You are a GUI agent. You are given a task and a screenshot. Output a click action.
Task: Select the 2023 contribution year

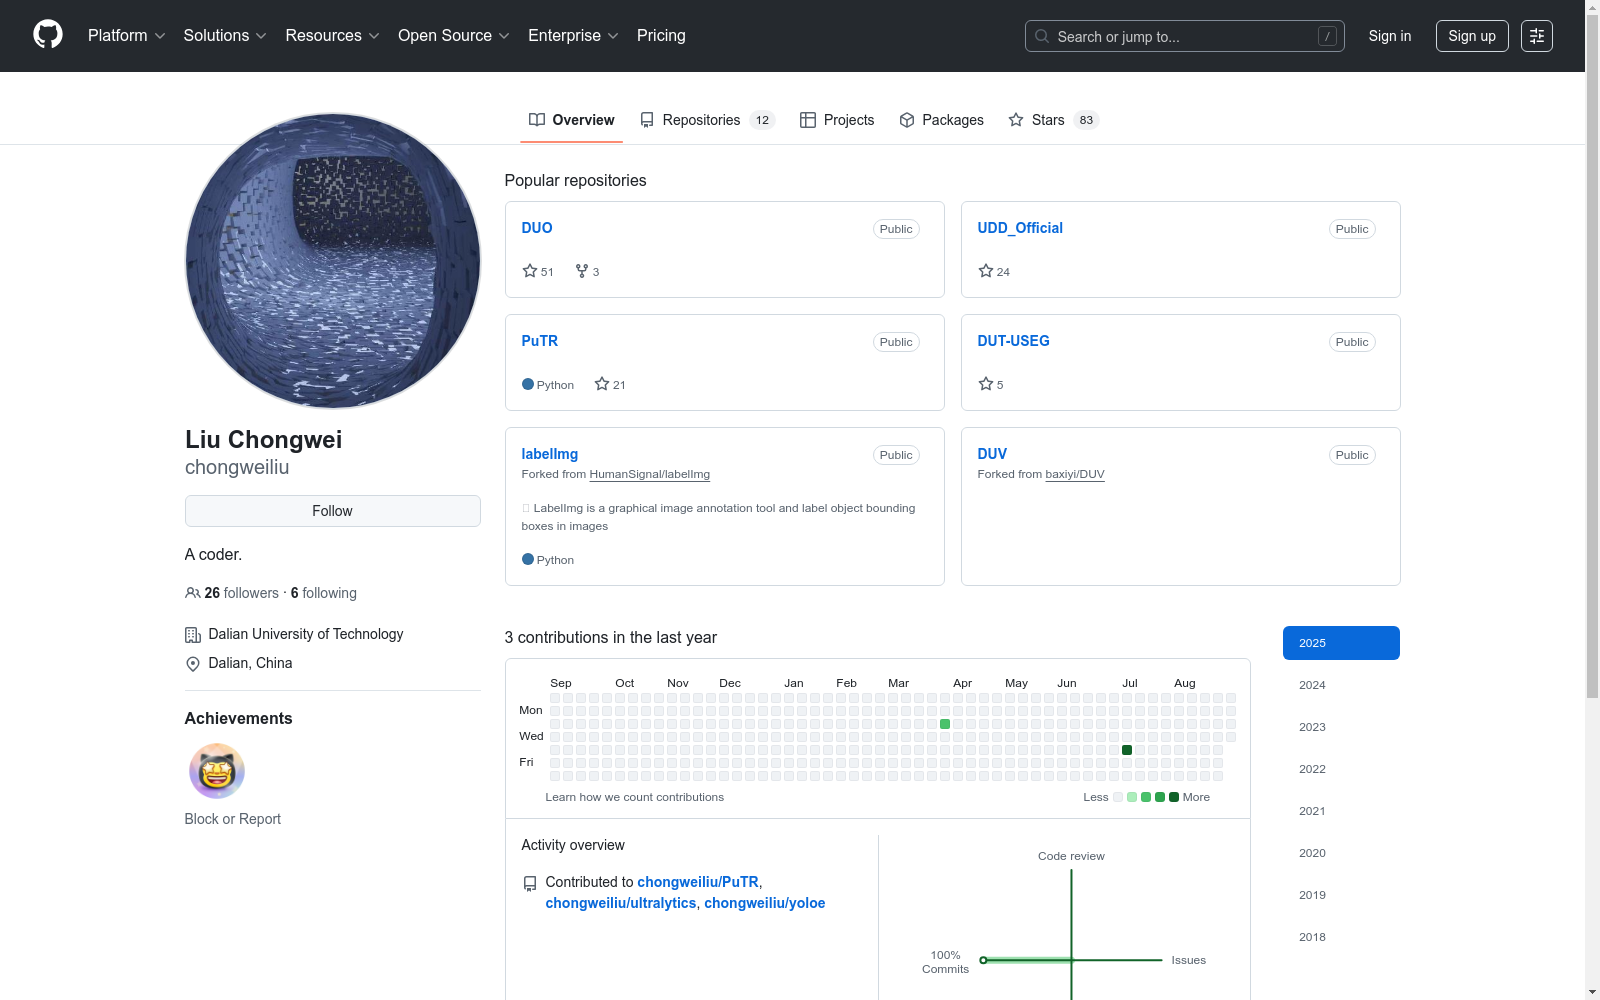1341,727
